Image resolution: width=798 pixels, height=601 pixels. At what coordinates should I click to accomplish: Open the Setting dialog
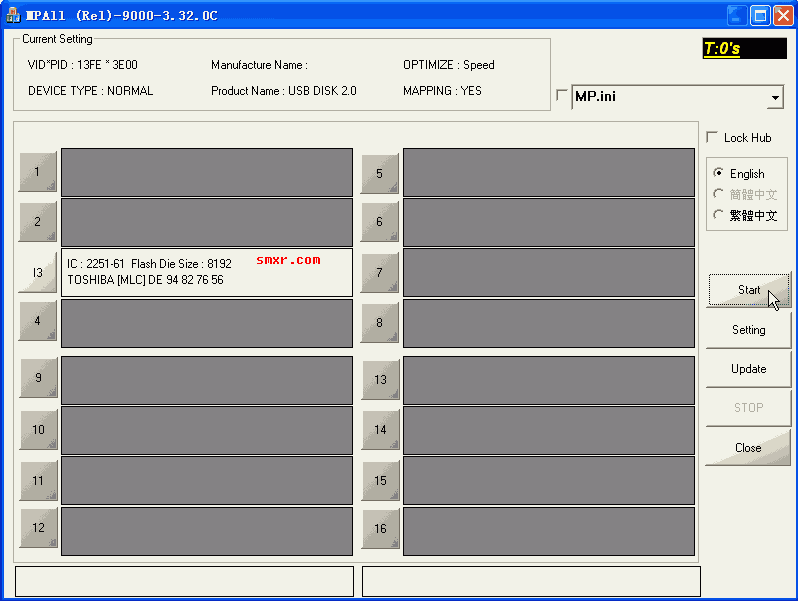click(x=748, y=330)
